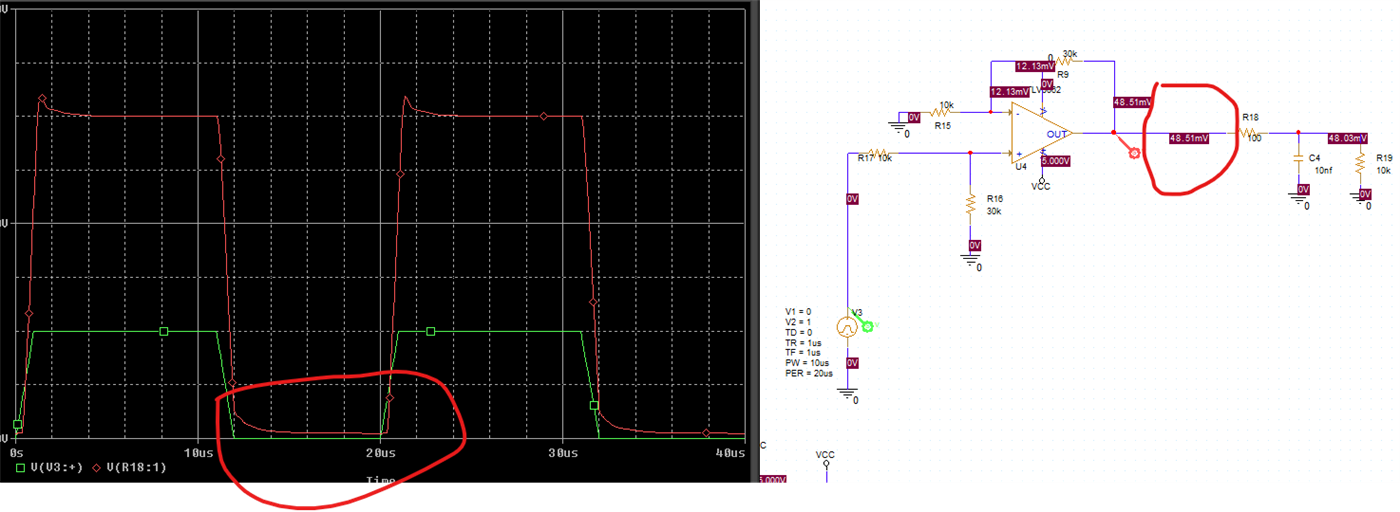The width and height of the screenshot is (1400, 512).
Task: Click the TD = 0 parameter
Action: pyautogui.click(x=800, y=331)
